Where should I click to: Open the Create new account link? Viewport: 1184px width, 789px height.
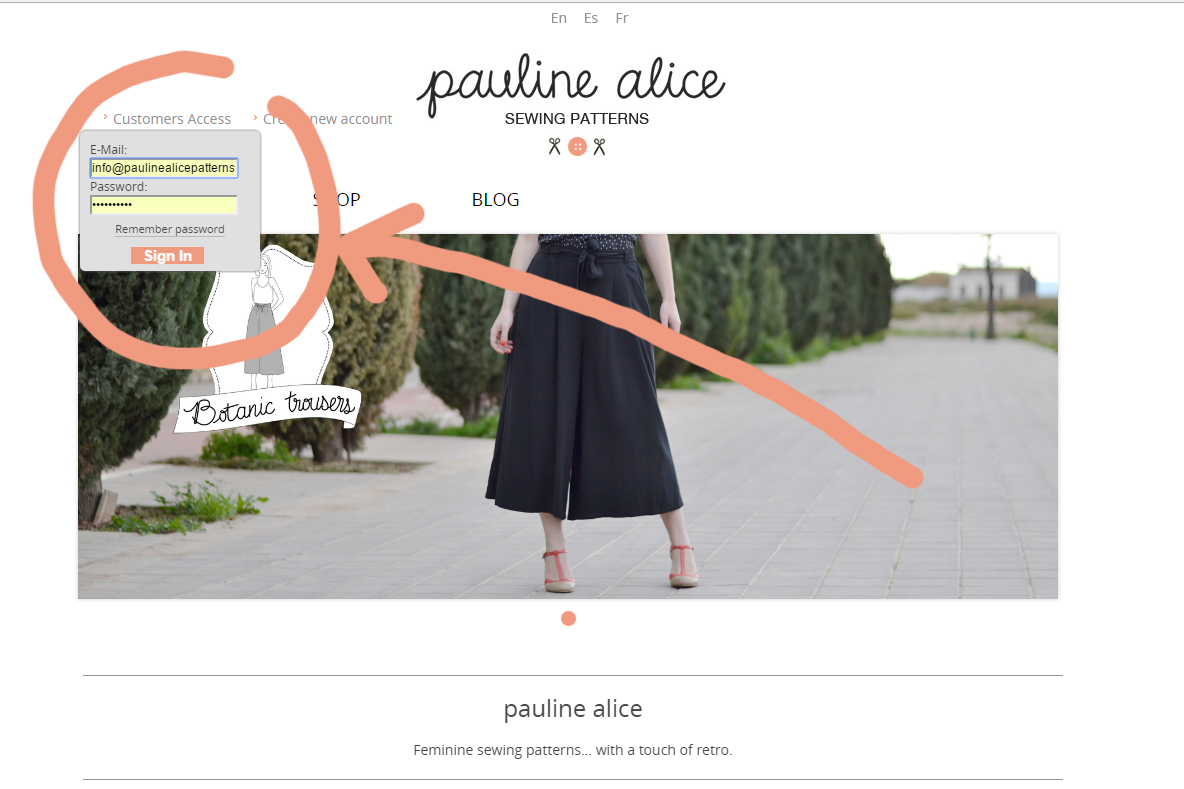click(327, 119)
